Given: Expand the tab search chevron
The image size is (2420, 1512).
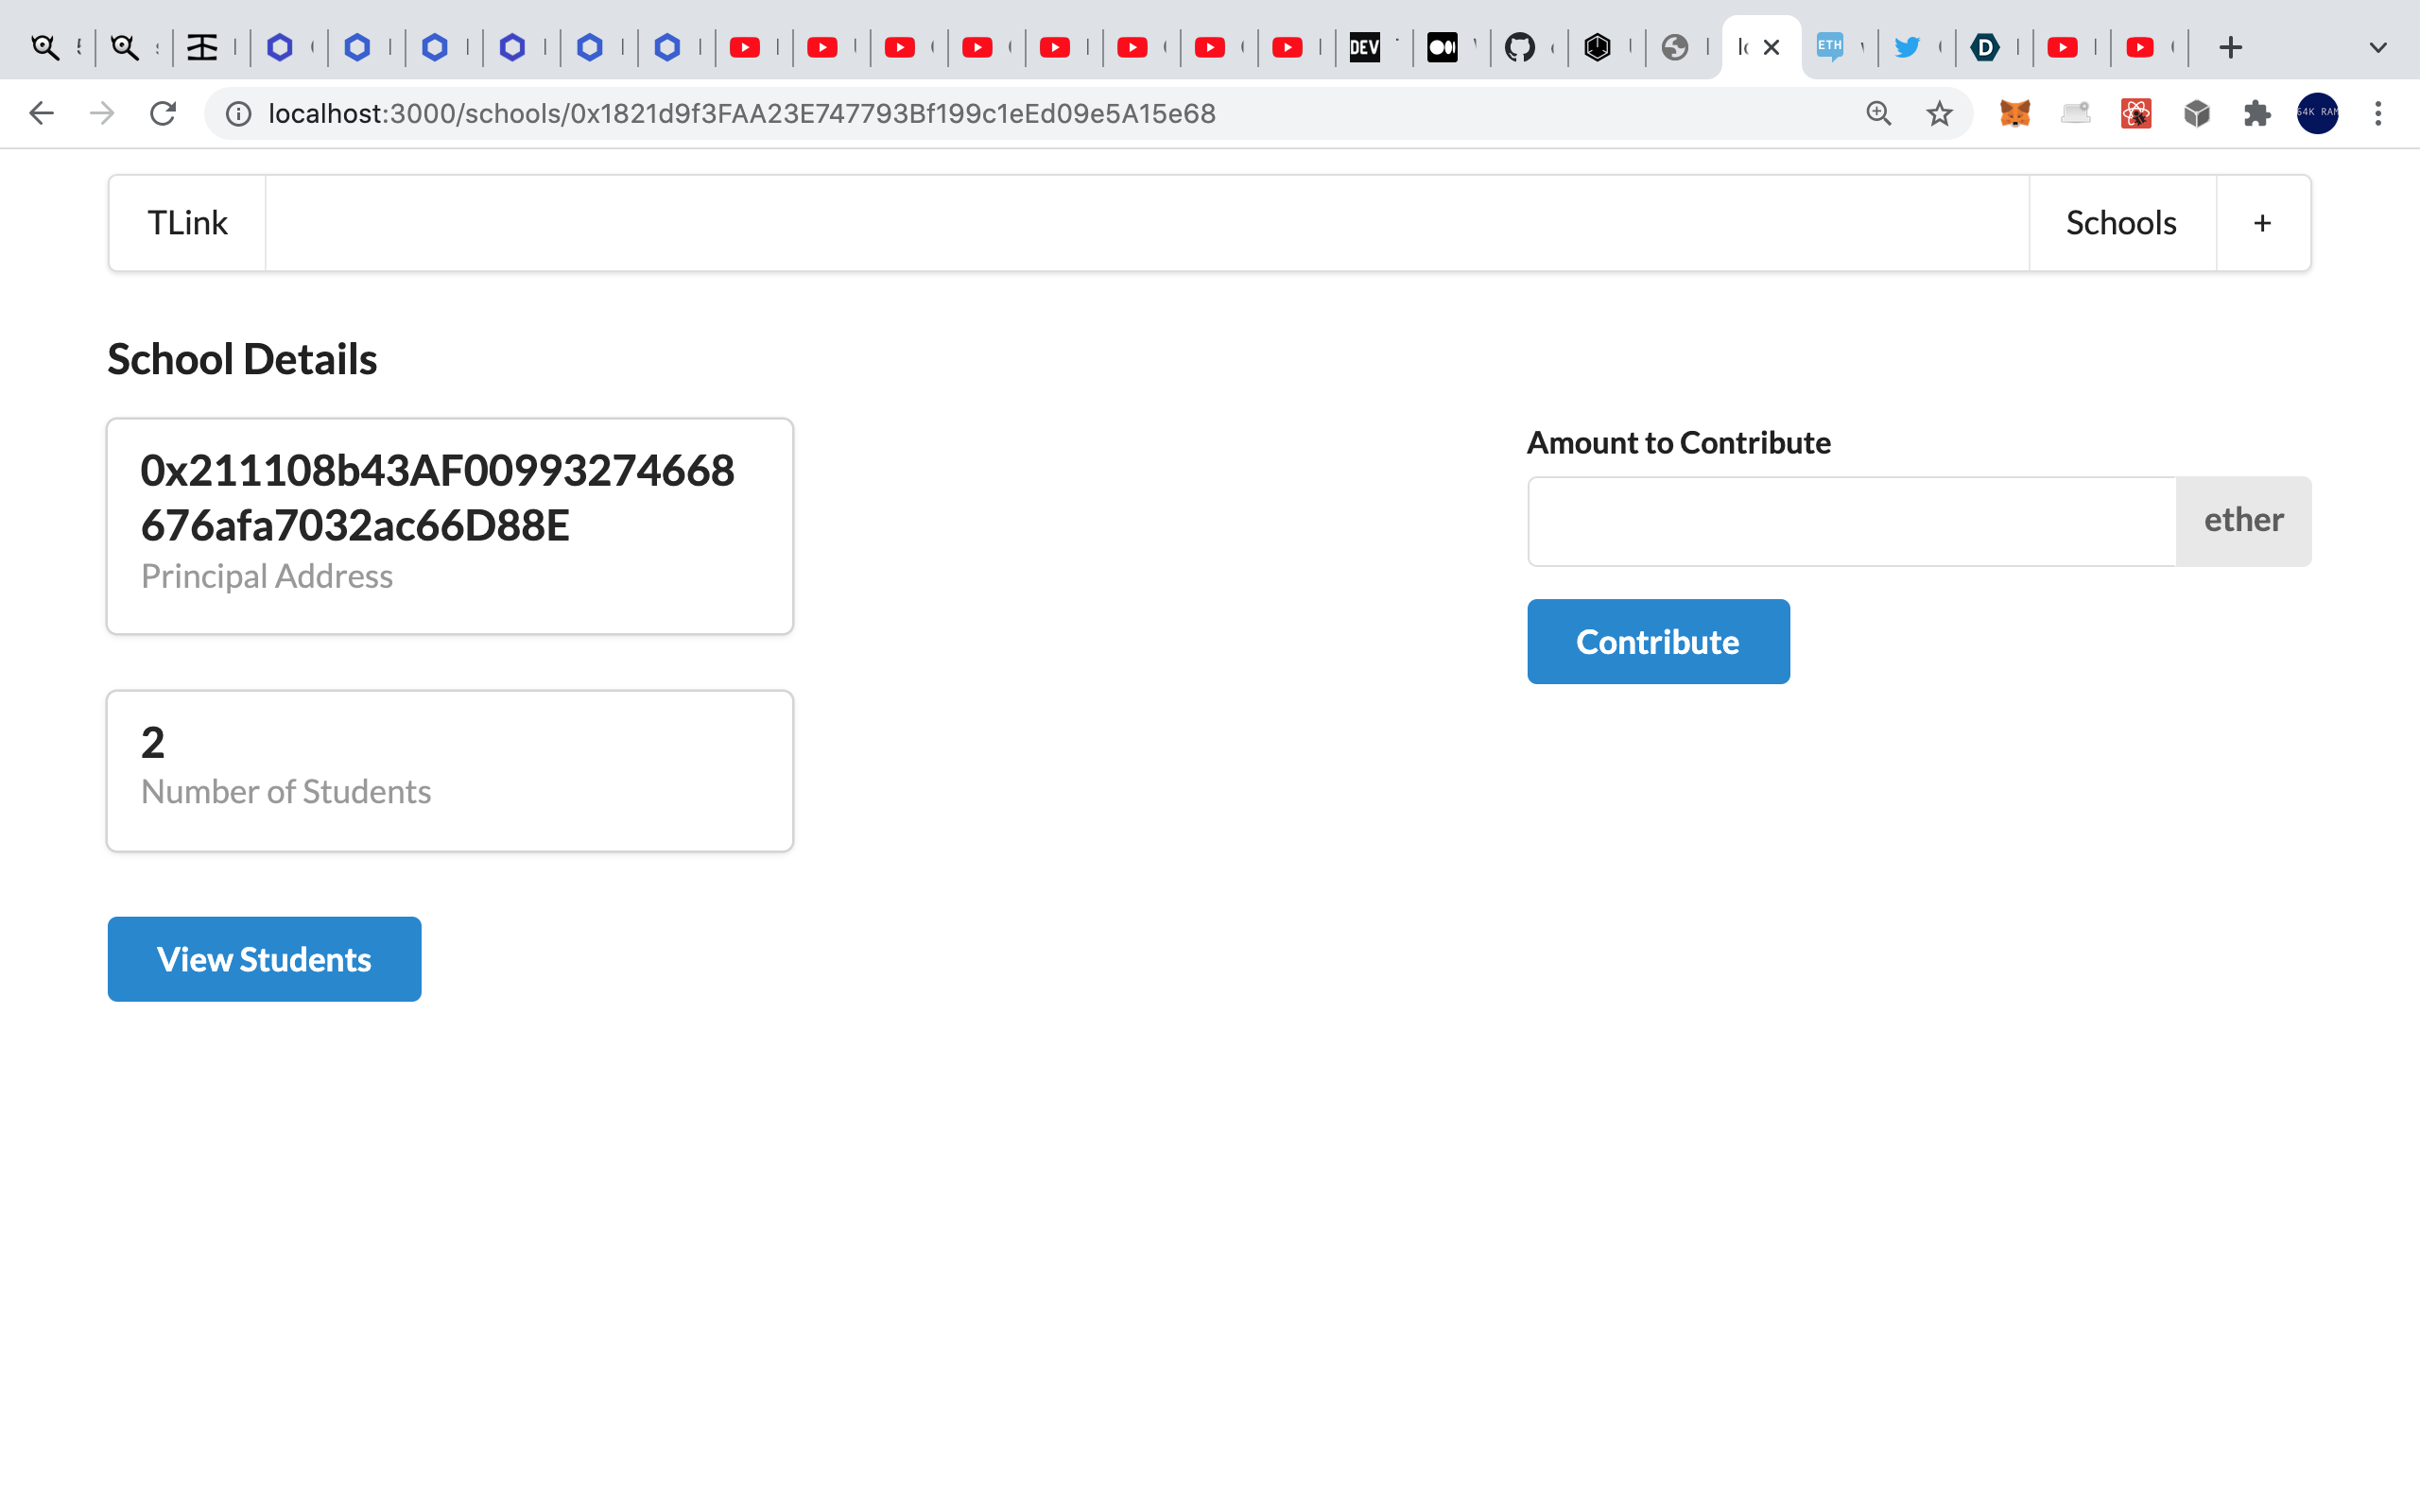Looking at the screenshot, I should 2378,47.
